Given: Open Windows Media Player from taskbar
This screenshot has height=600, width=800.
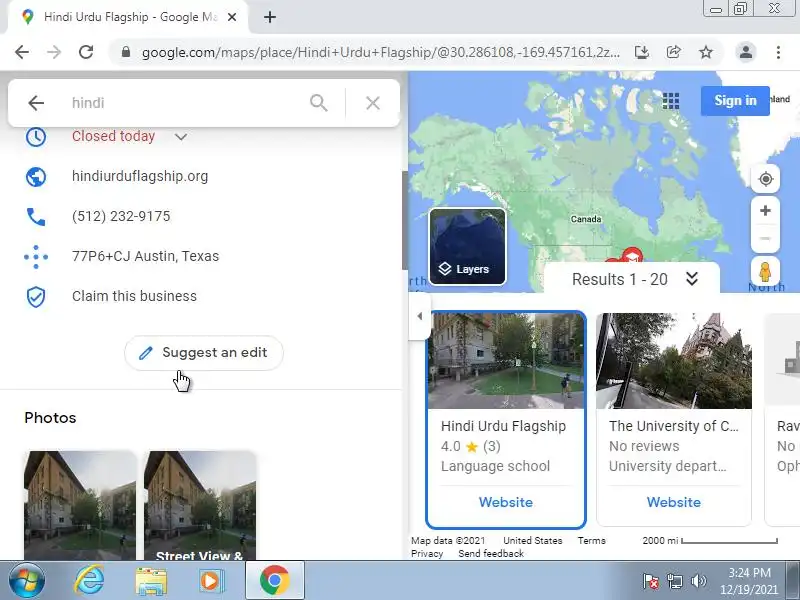Looking at the screenshot, I should (x=211, y=581).
